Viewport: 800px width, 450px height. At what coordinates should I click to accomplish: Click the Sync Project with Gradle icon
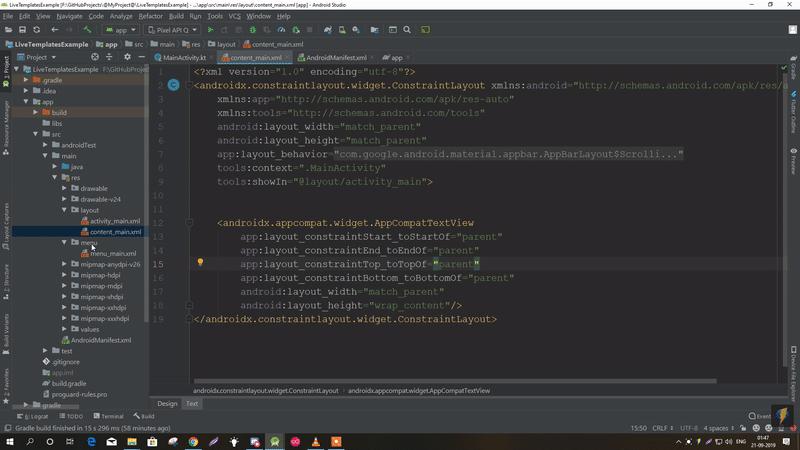[328, 30]
